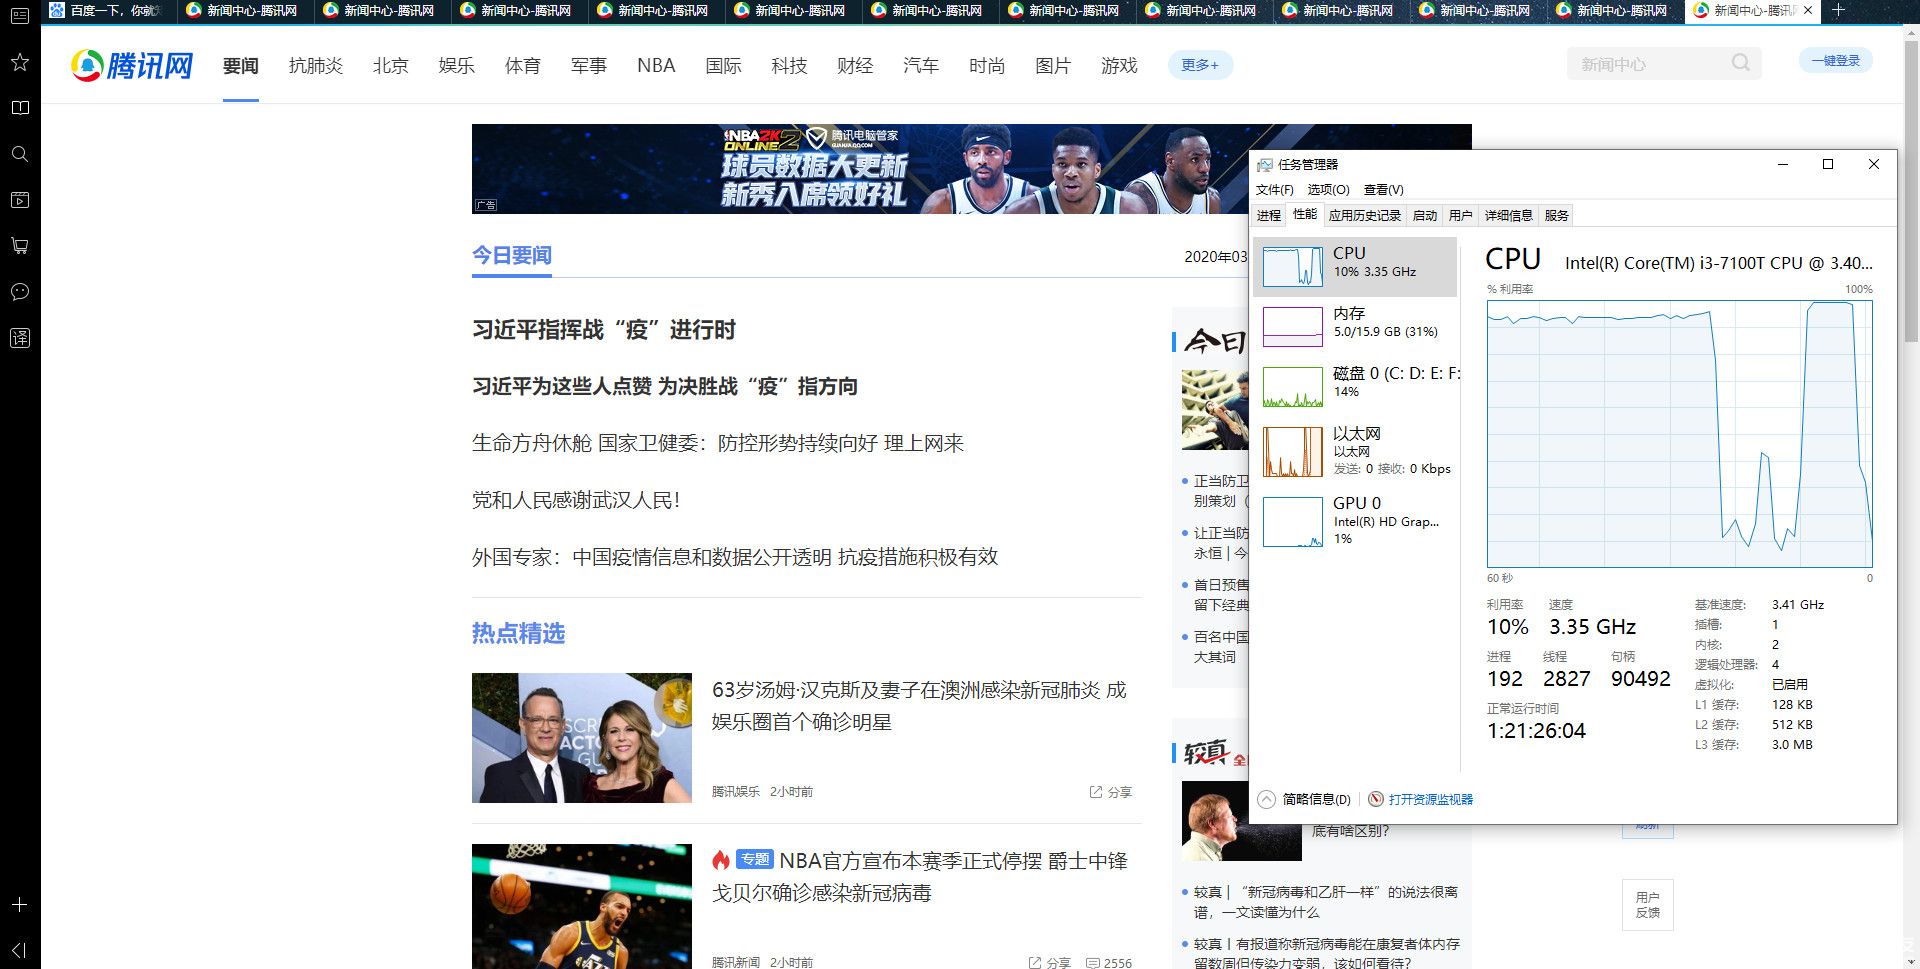Open the resource monitor icon link
The height and width of the screenshot is (969, 1920).
1376,799
